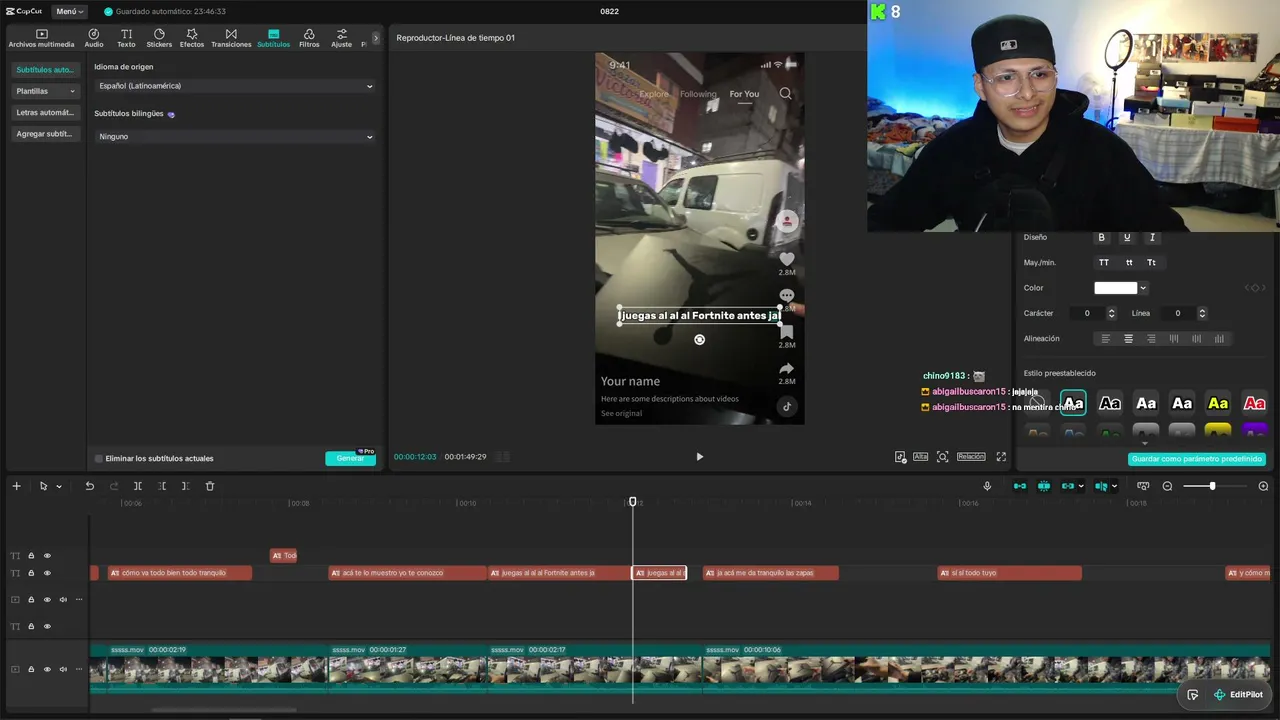The width and height of the screenshot is (1280, 720).
Task: Zoom out the timeline
Action: coord(1167,486)
